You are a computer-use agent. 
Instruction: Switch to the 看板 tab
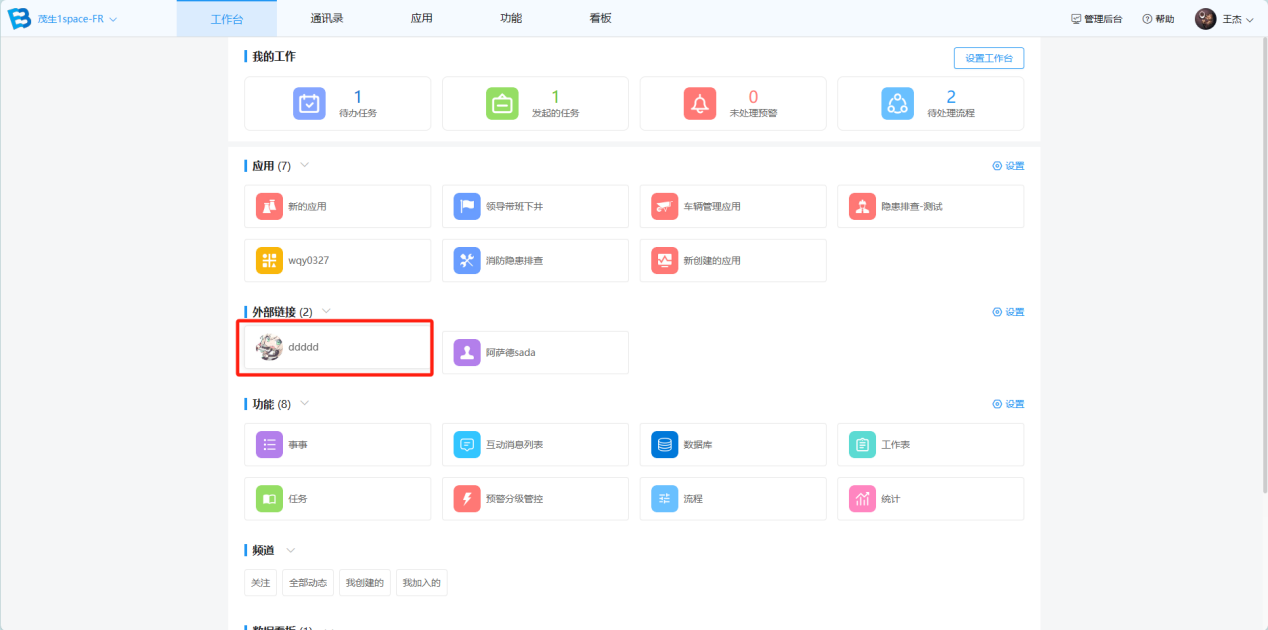(x=600, y=18)
